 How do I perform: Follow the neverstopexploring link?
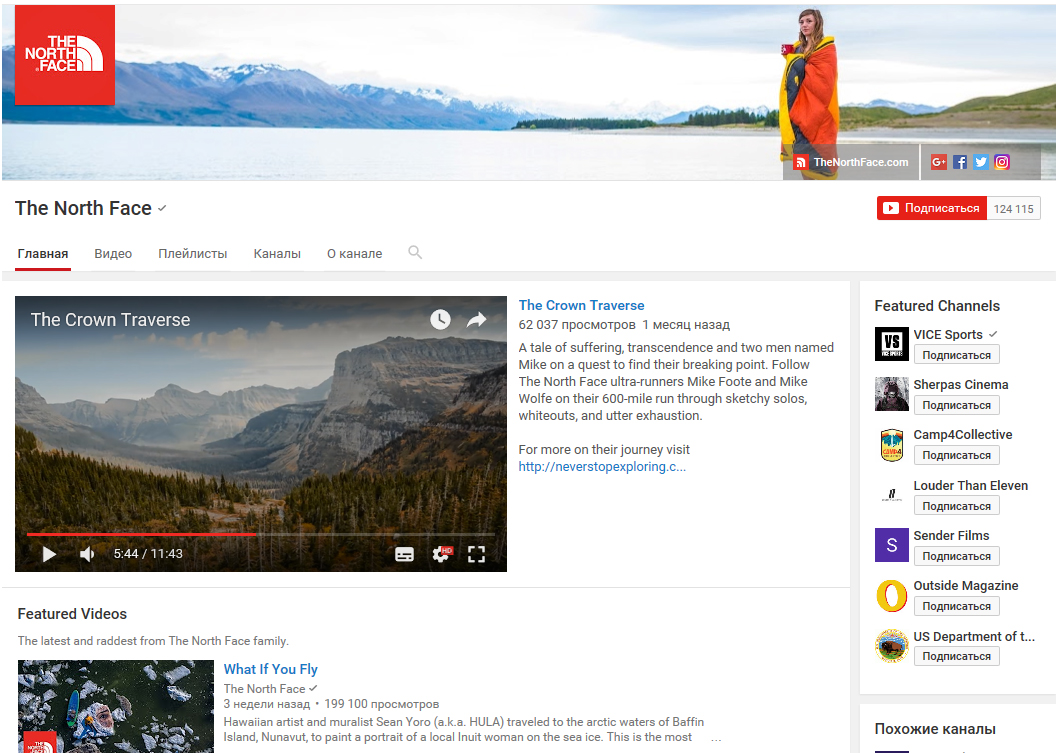(x=602, y=466)
